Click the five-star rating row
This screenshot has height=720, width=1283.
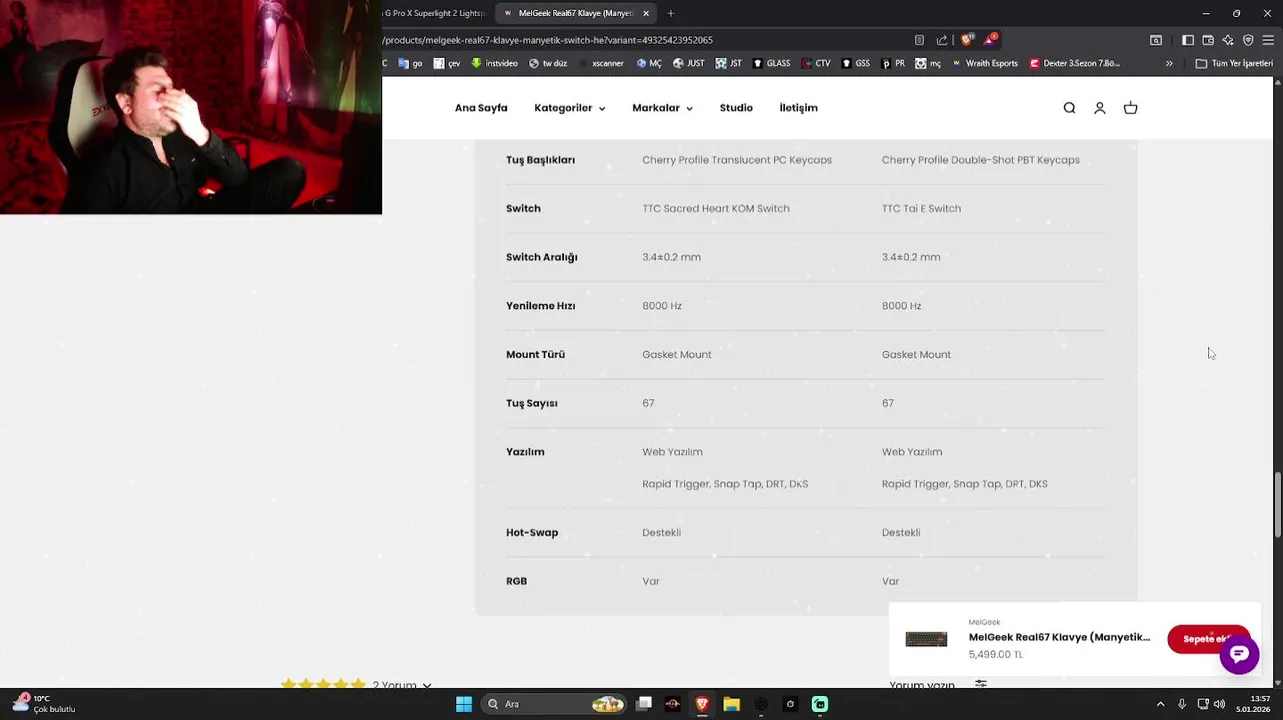click(323, 685)
